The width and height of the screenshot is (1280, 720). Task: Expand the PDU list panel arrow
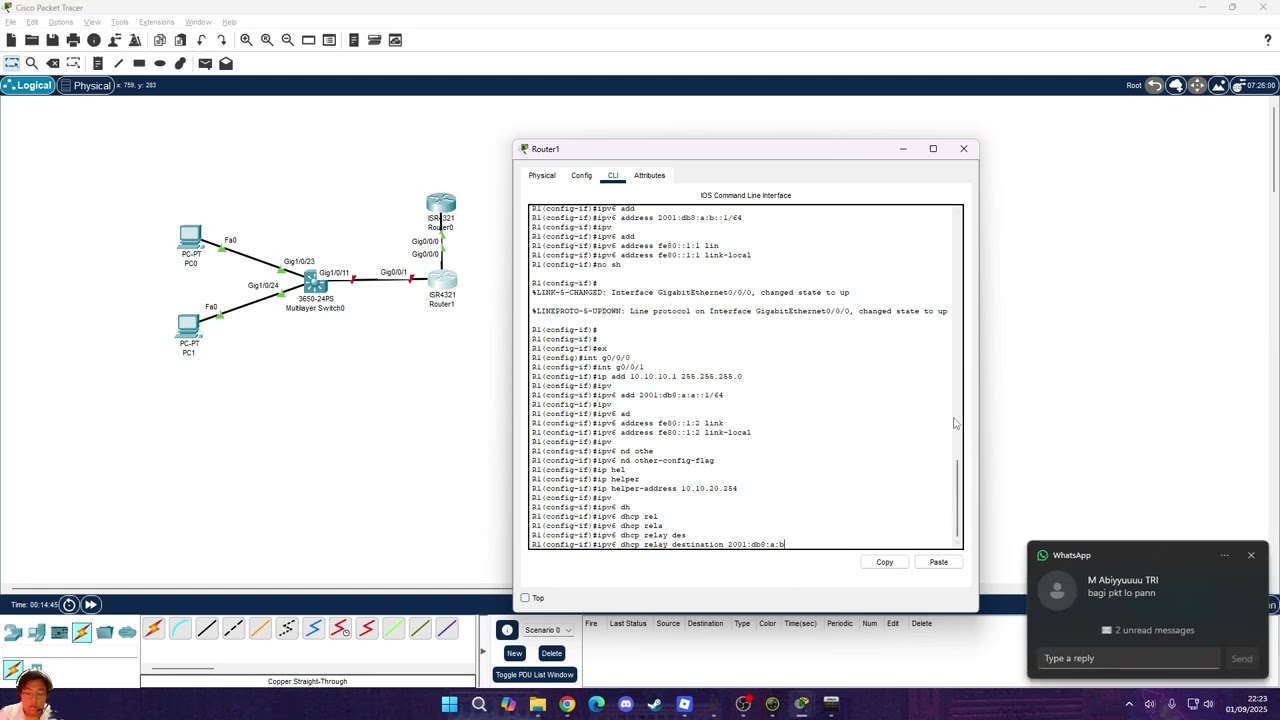pyautogui.click(x=482, y=651)
